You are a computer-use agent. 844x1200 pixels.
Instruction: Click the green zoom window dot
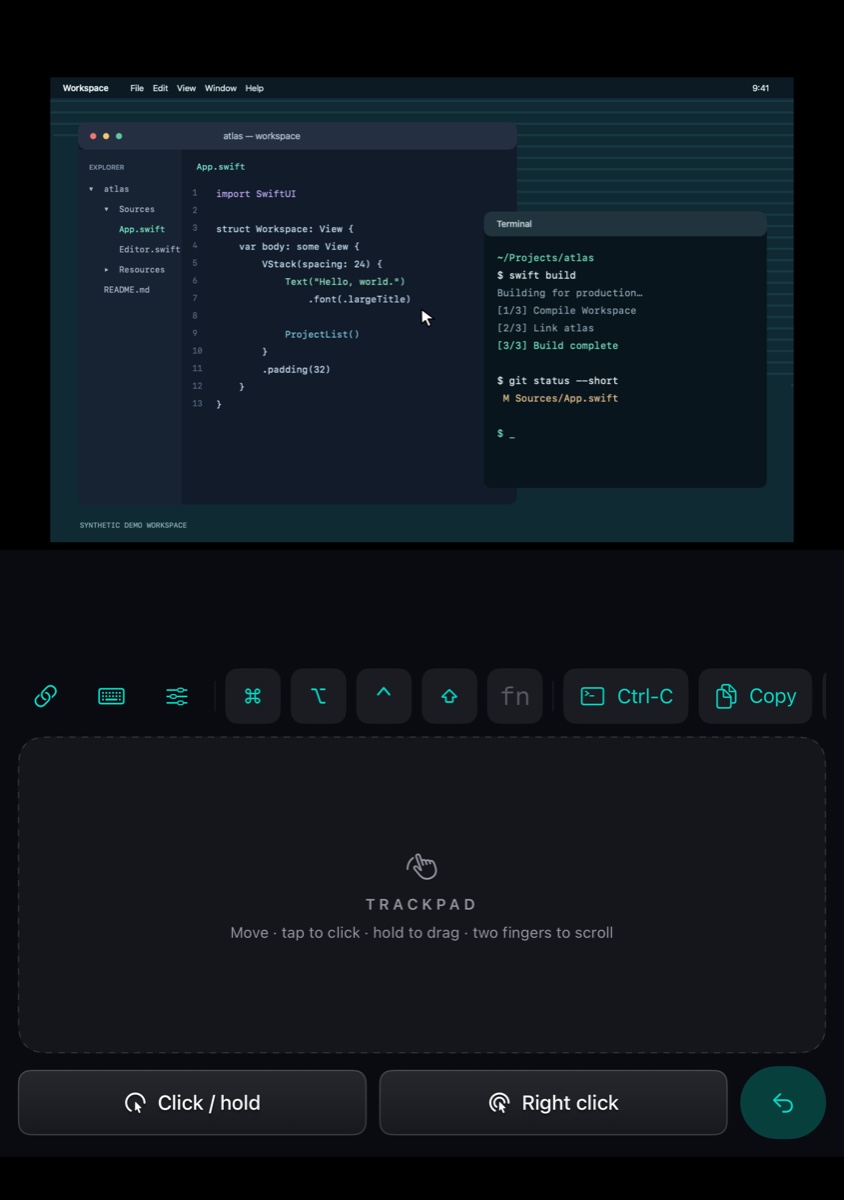click(119, 136)
